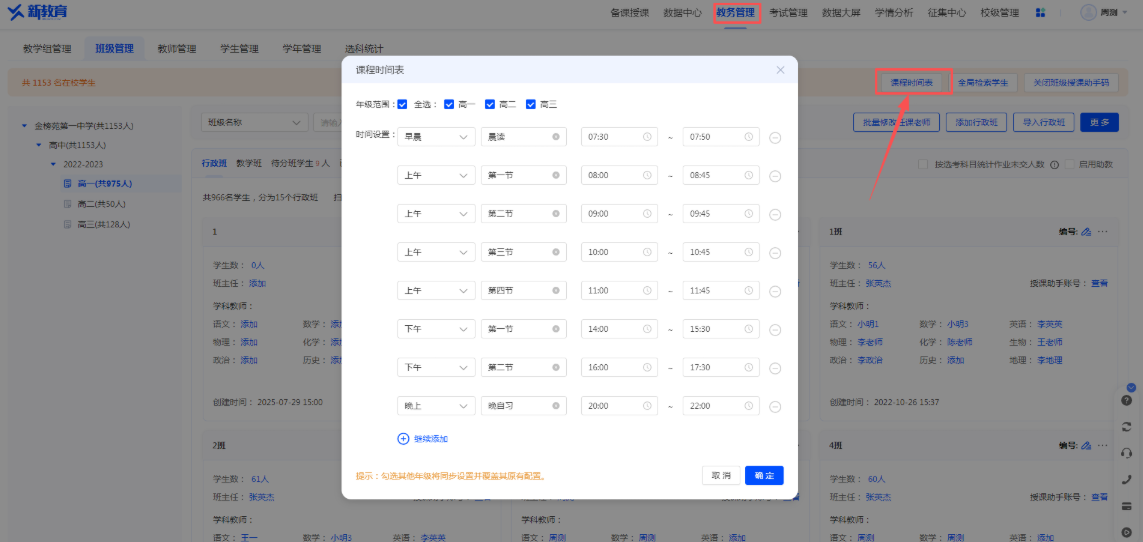Click the plus icon next to 继续添加
Viewport: 1143px width, 542px height.
(x=404, y=438)
